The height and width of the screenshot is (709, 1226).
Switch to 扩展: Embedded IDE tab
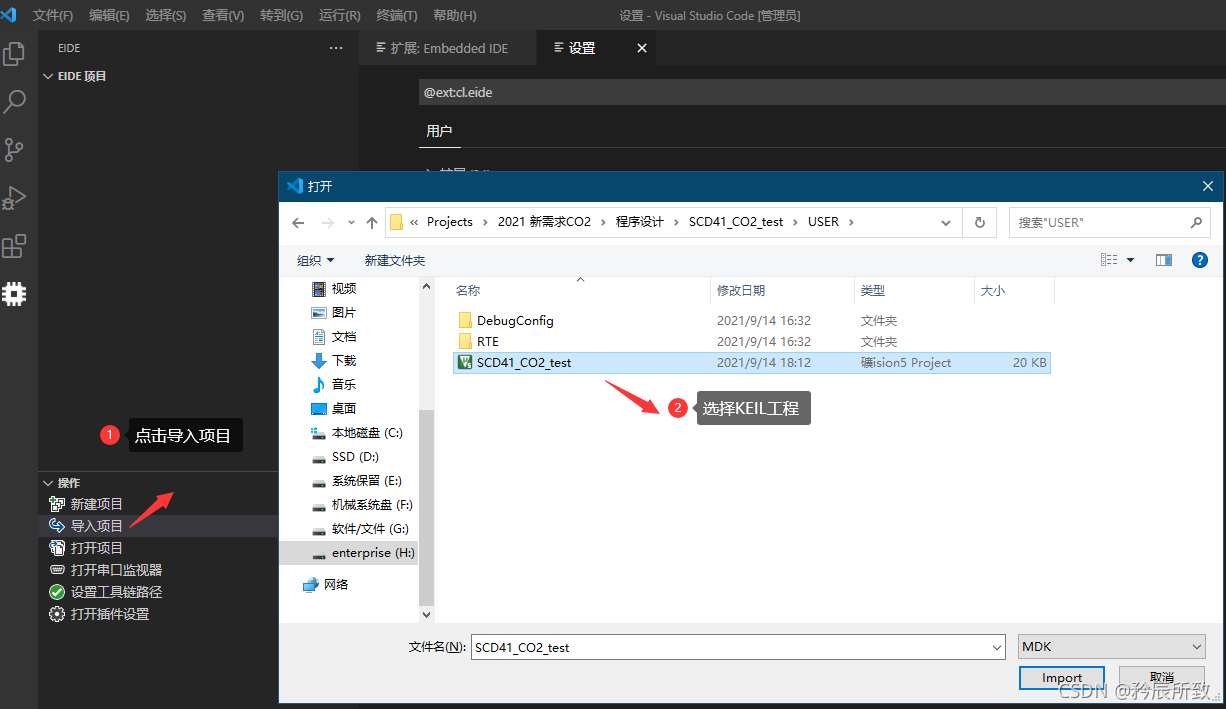click(448, 48)
